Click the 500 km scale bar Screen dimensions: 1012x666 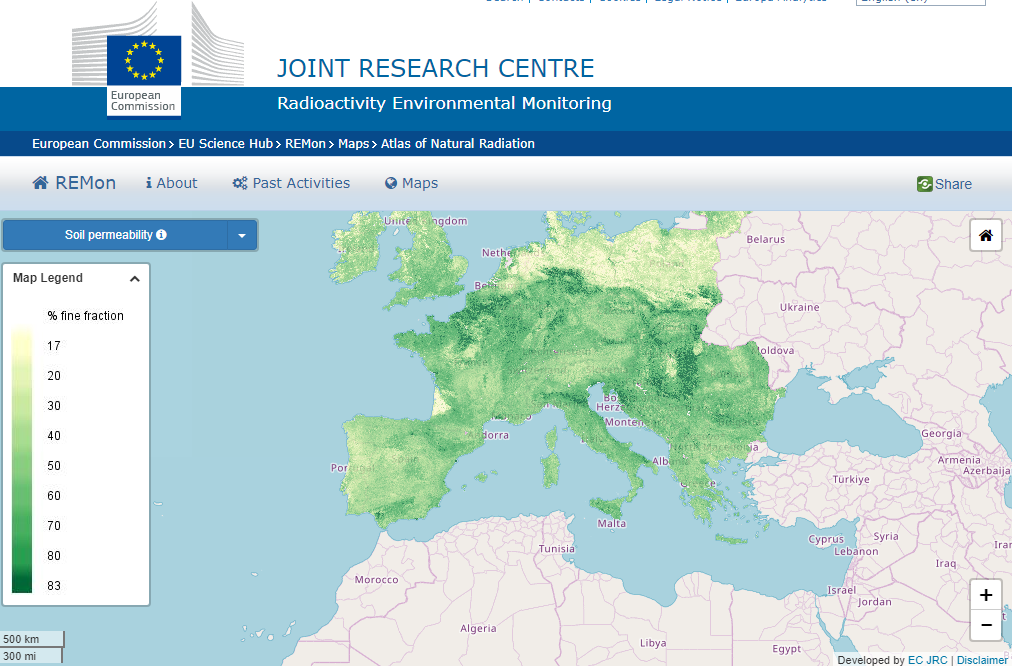[x=32, y=639]
